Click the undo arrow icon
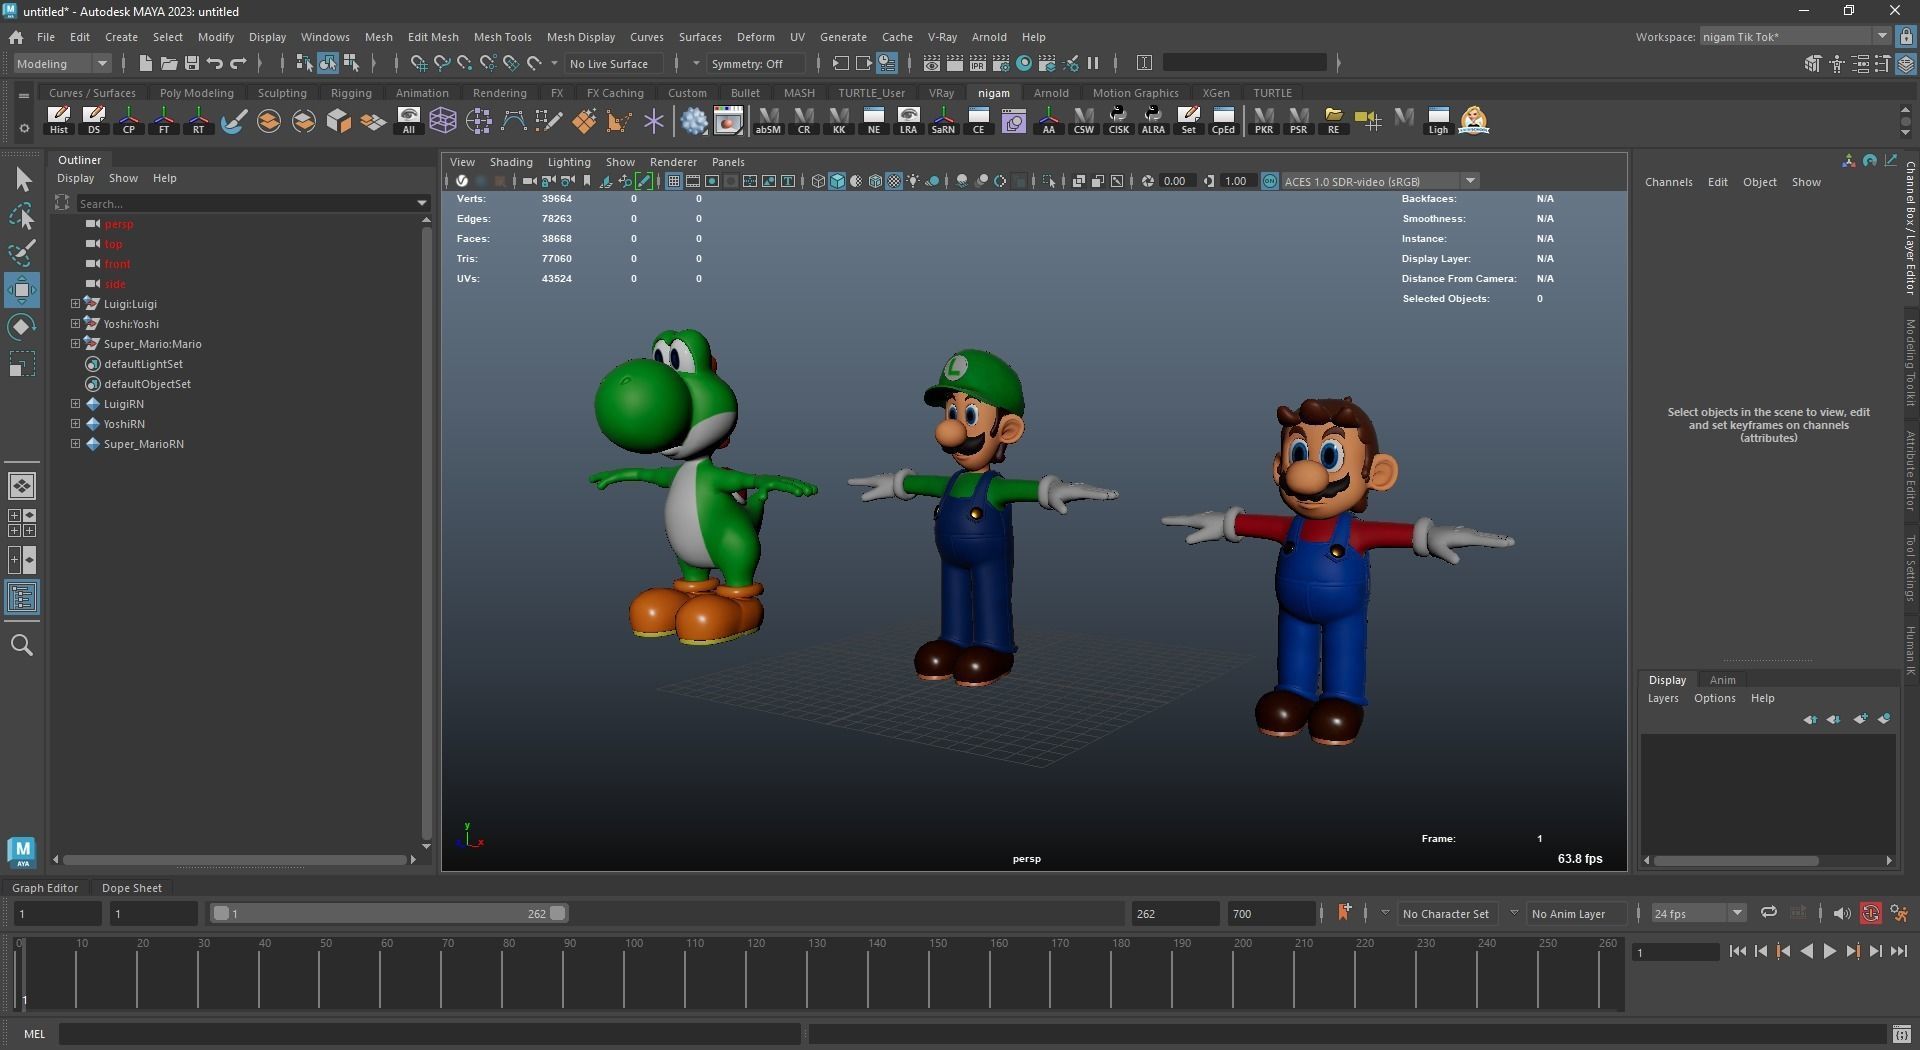This screenshot has height=1050, width=1920. (x=215, y=63)
